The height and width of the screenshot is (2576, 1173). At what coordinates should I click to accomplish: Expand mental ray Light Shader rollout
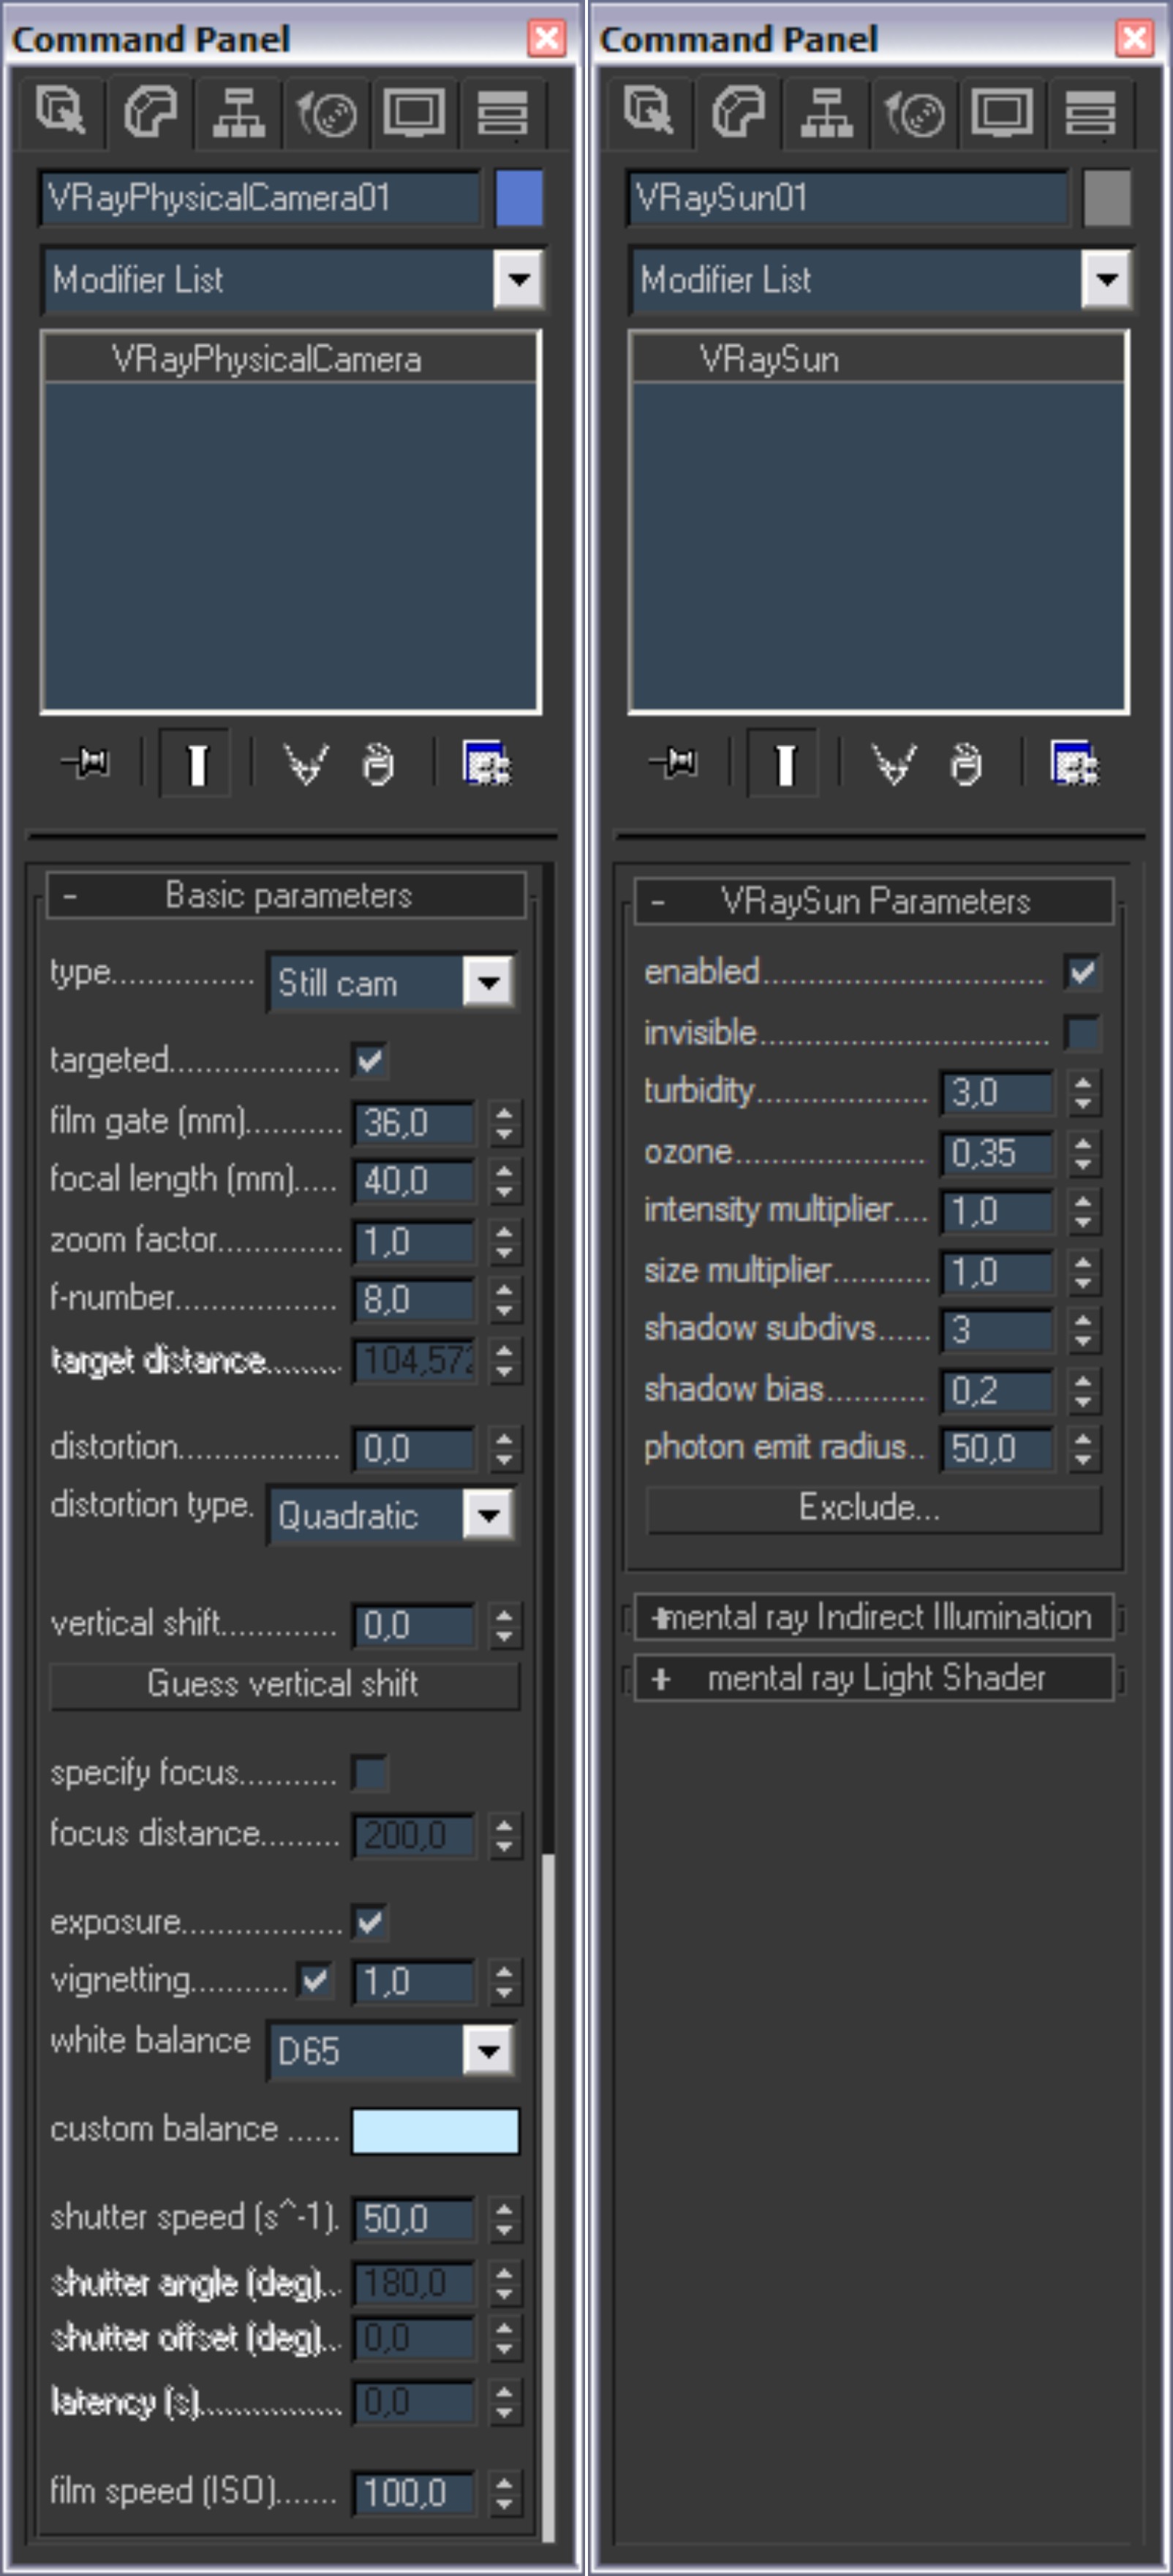pyautogui.click(x=874, y=1678)
